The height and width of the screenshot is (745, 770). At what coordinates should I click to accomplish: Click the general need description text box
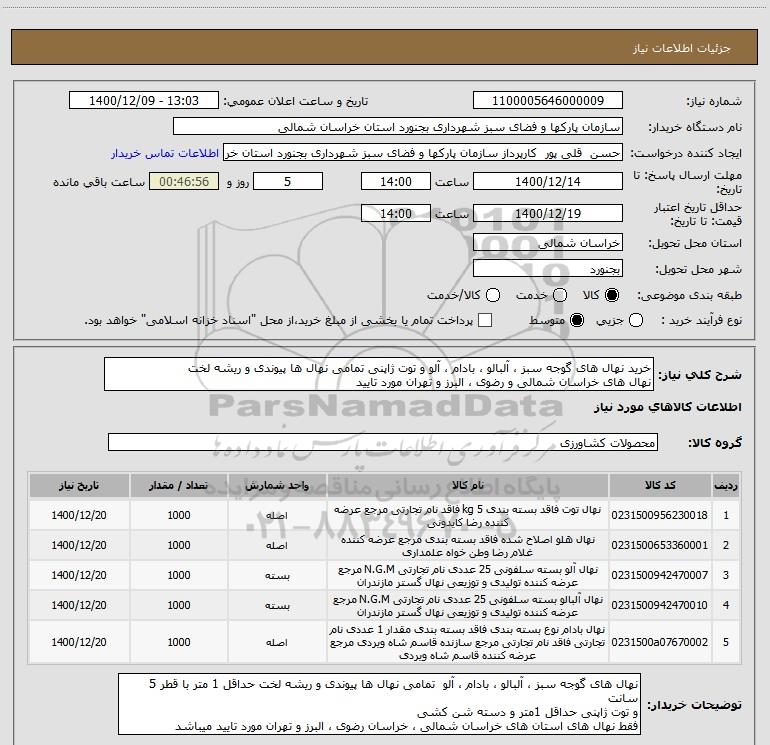click(379, 375)
